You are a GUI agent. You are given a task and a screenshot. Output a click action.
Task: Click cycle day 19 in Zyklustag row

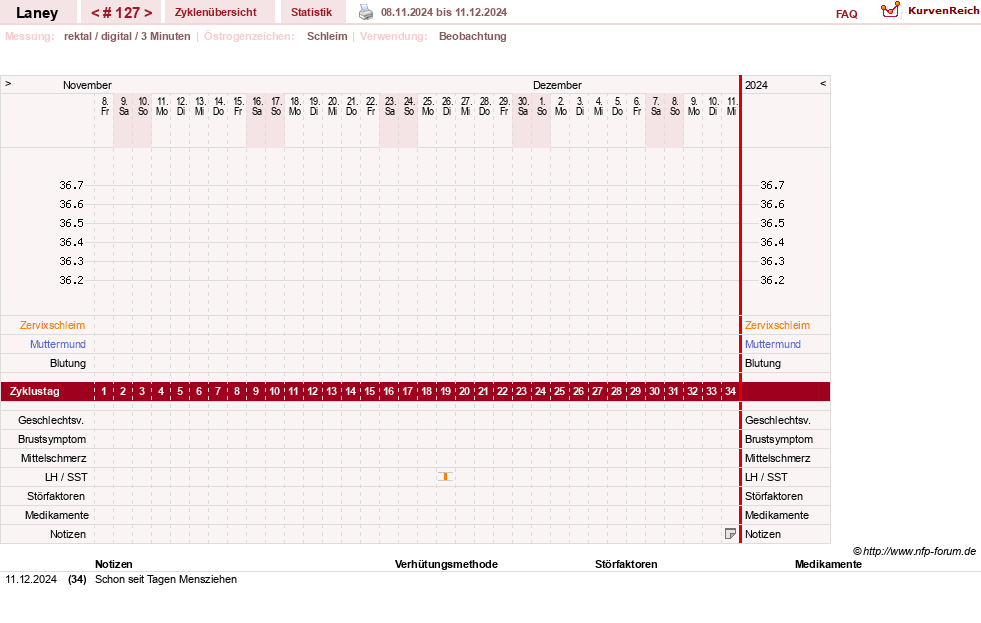445,391
